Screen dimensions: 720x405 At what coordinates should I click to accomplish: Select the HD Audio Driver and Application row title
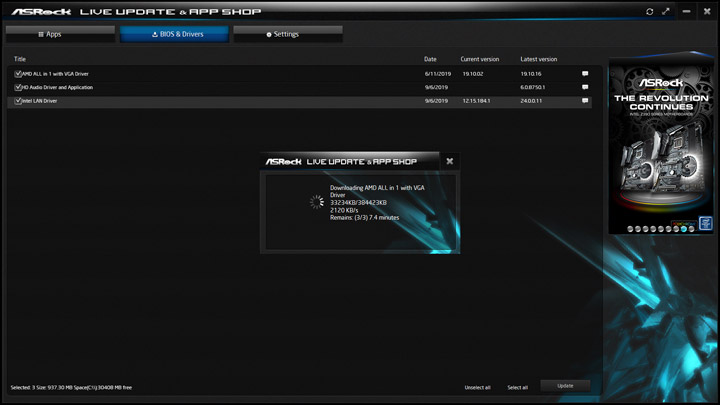(x=57, y=87)
